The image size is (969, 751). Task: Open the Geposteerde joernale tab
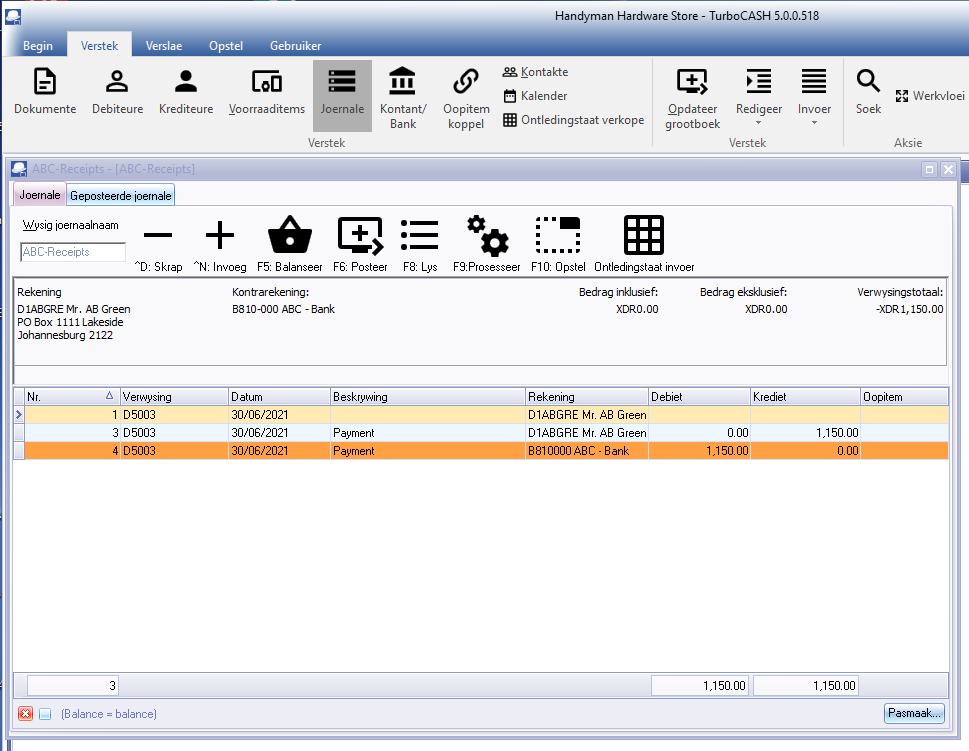tap(121, 195)
